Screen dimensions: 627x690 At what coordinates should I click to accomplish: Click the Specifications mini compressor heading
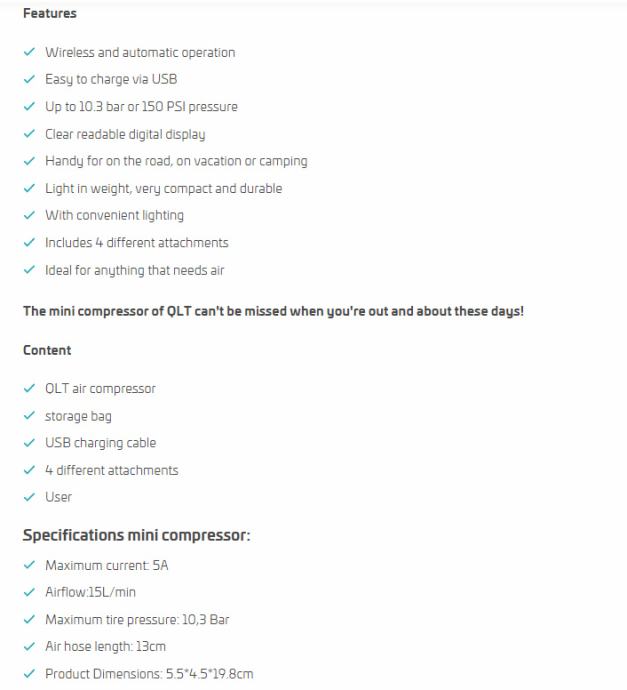click(136, 536)
